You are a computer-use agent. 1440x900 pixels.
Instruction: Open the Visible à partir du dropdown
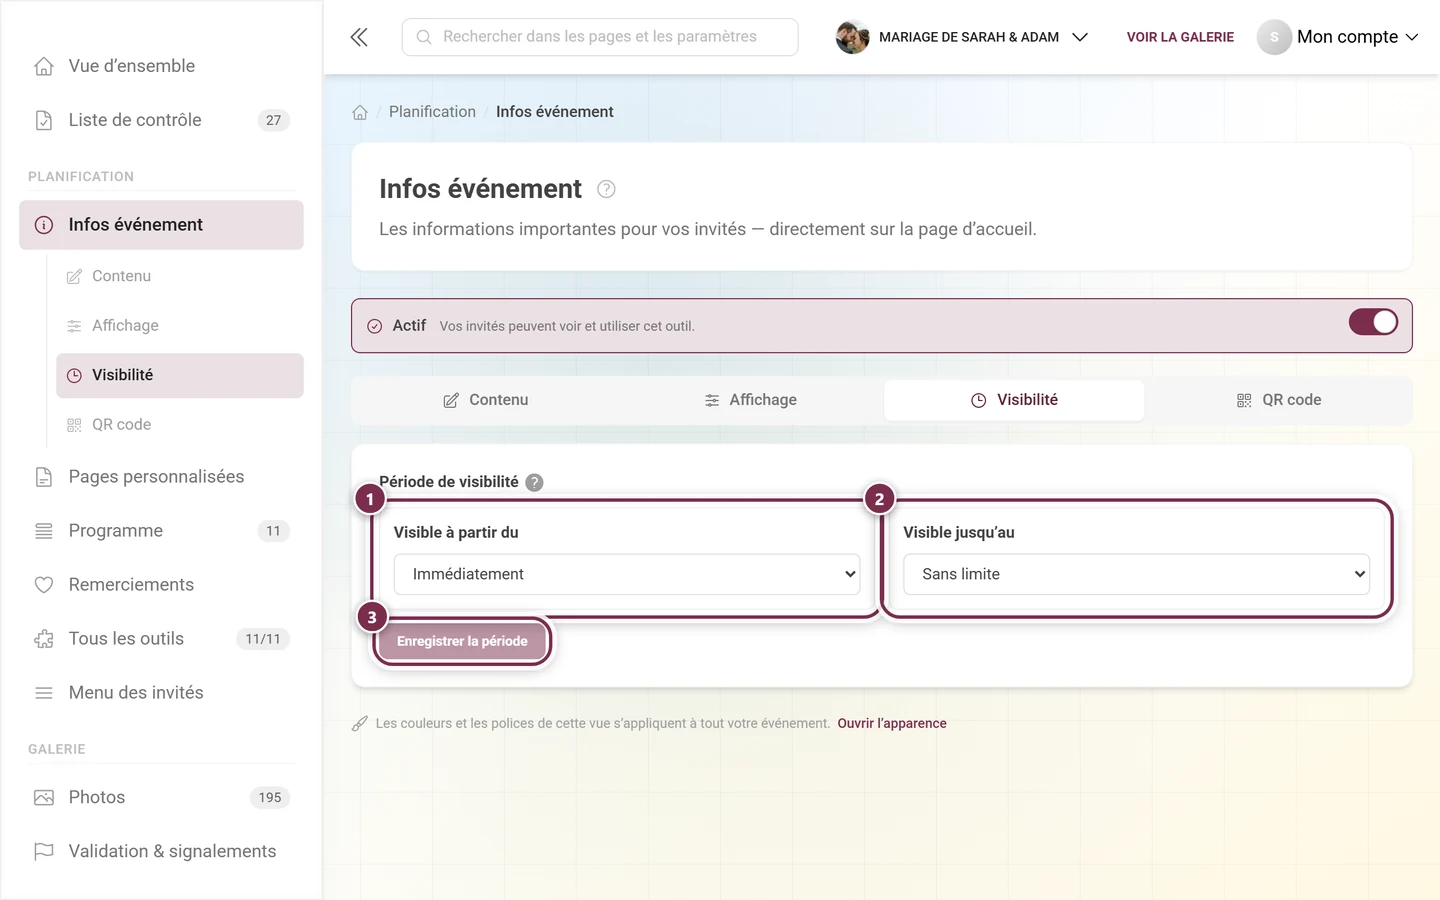pos(627,574)
